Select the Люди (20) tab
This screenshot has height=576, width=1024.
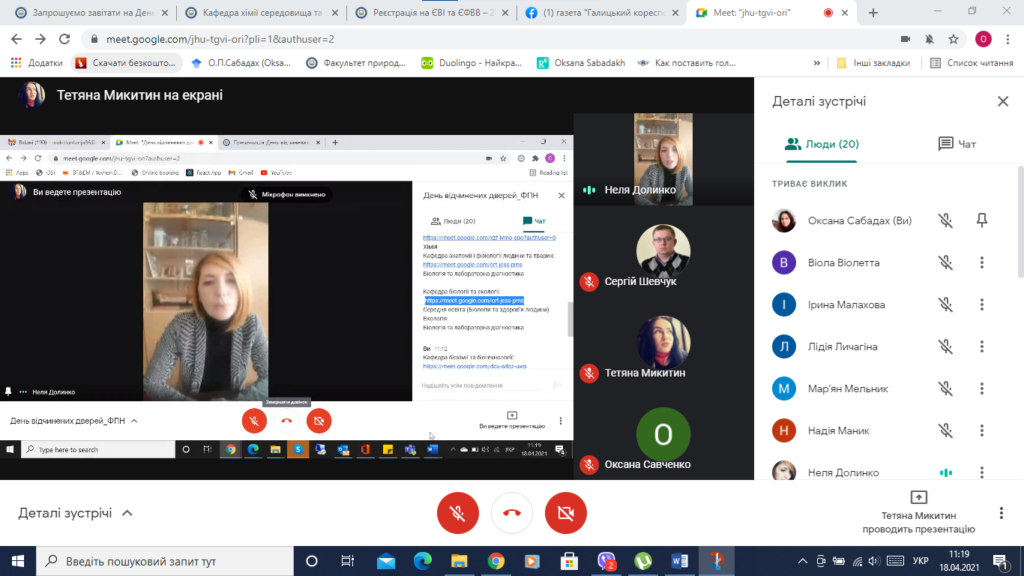tap(822, 144)
